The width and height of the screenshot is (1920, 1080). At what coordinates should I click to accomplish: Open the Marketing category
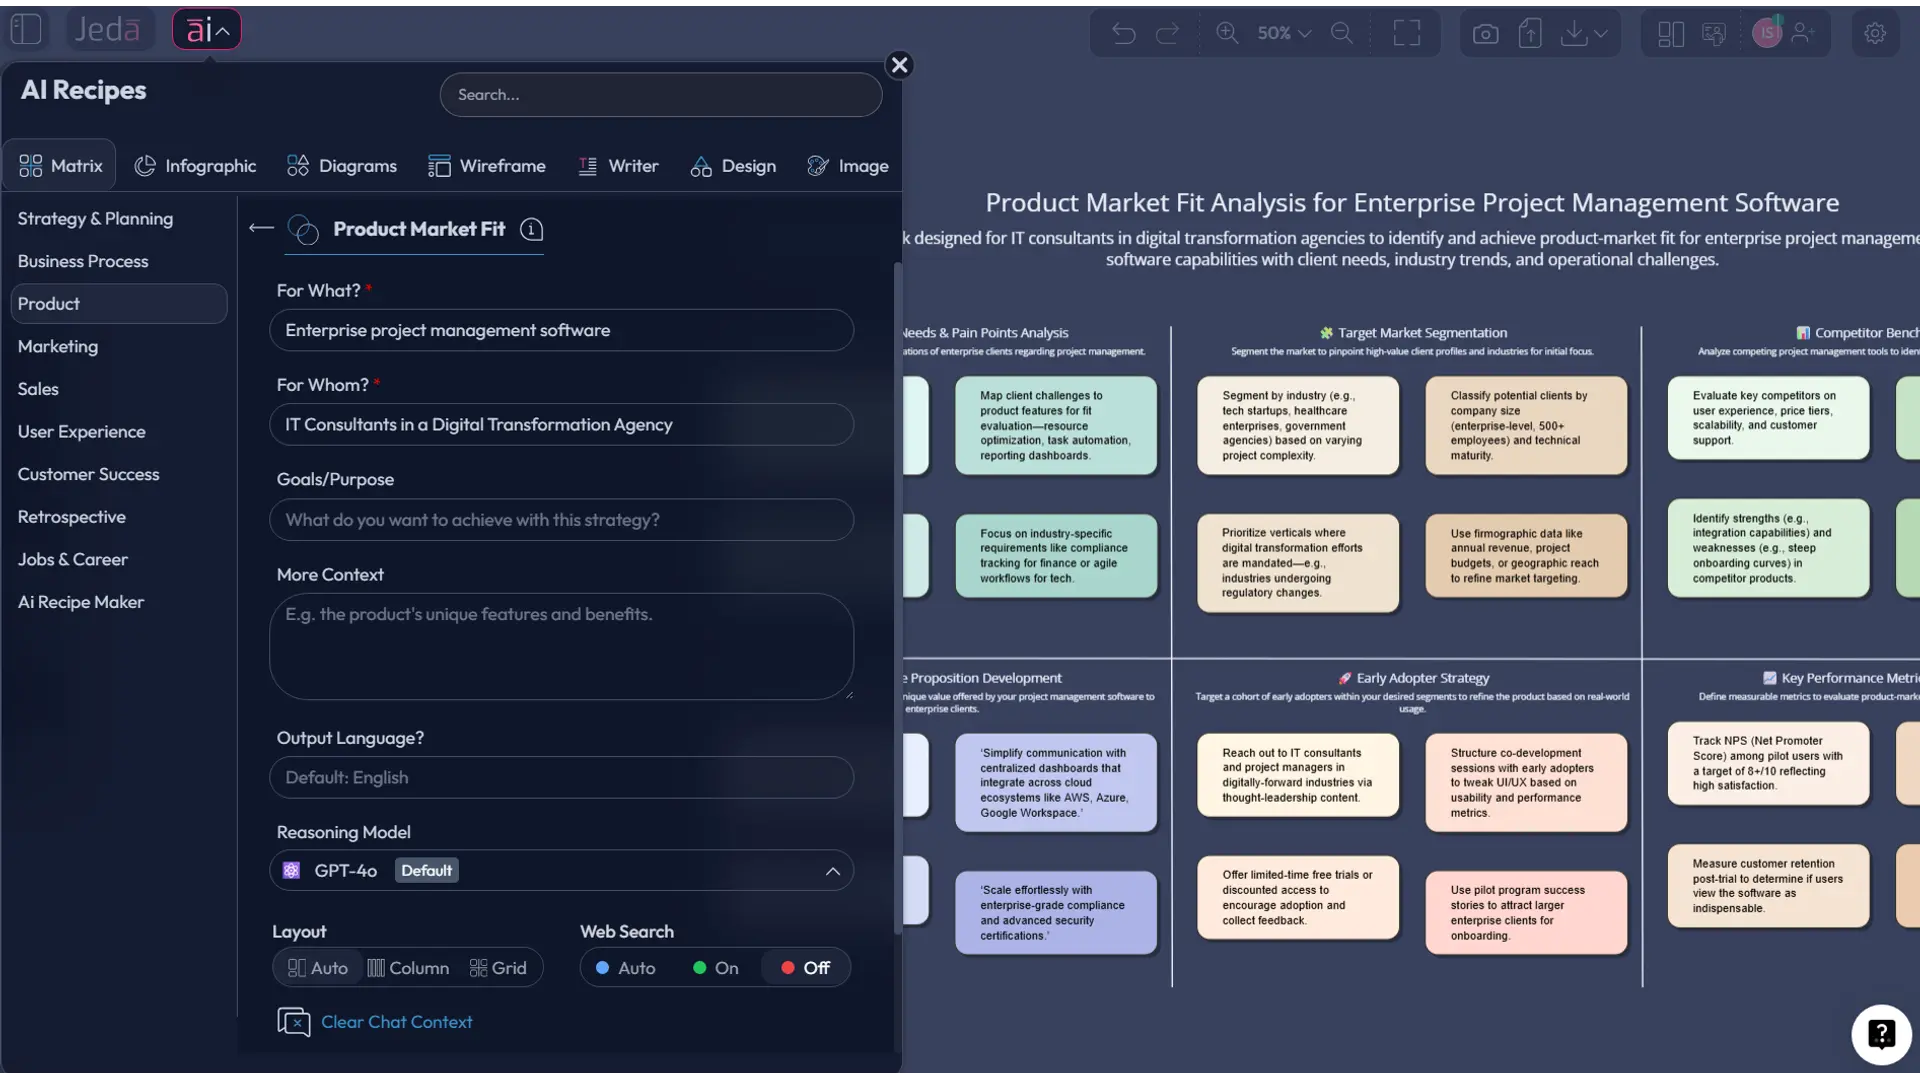tap(57, 346)
